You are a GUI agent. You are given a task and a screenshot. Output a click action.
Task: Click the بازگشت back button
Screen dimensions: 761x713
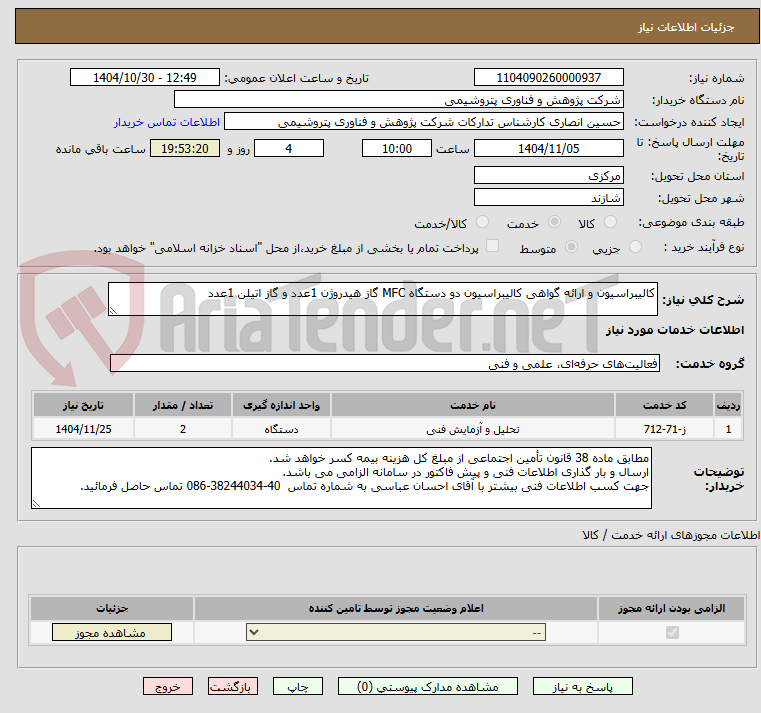click(x=232, y=687)
